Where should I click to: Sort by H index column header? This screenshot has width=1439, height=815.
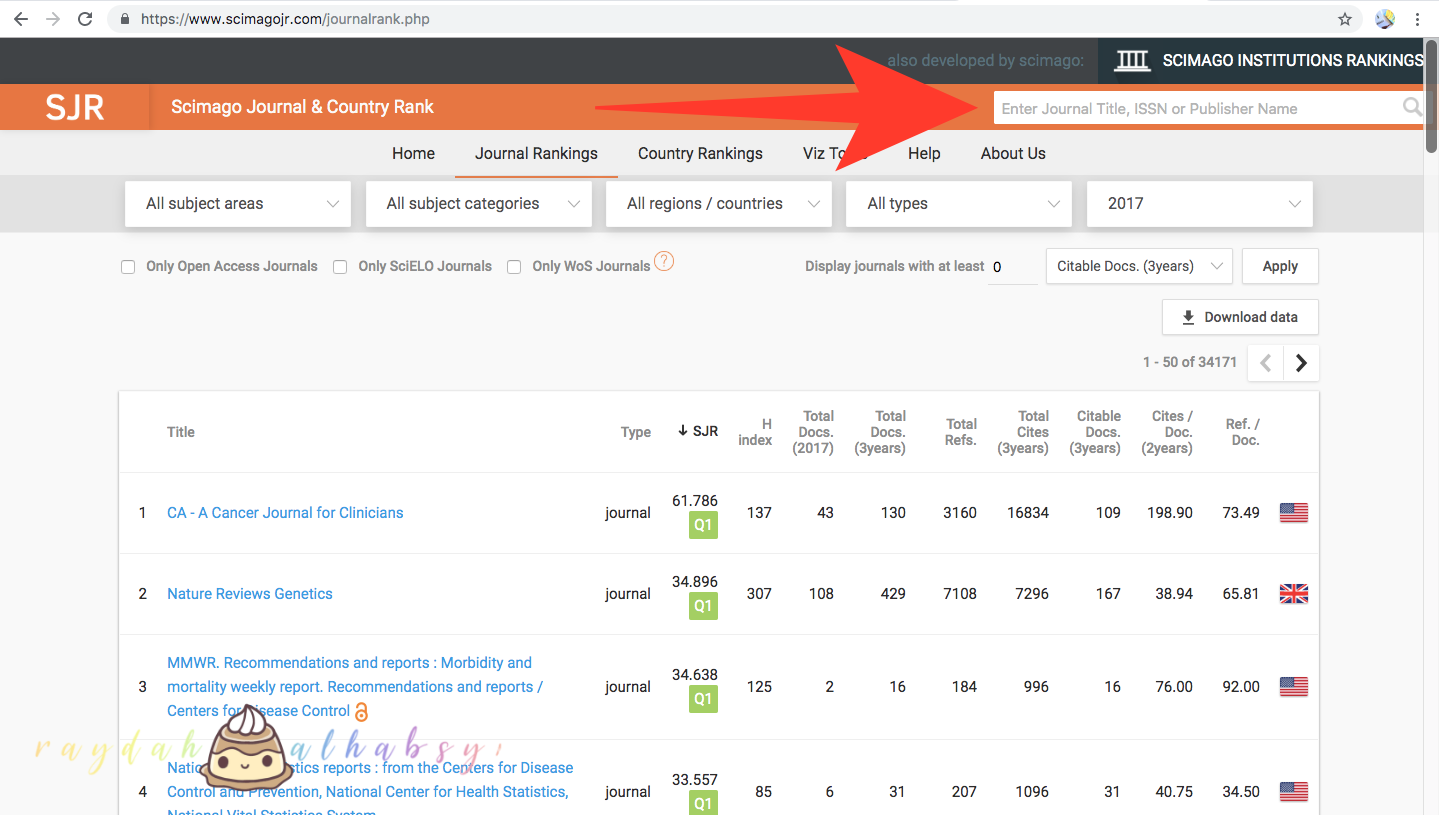[x=755, y=432]
